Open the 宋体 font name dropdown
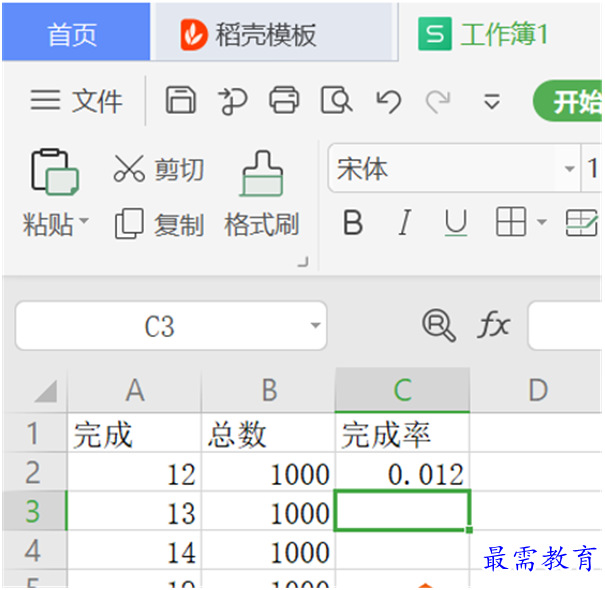The image size is (605, 590). point(569,169)
